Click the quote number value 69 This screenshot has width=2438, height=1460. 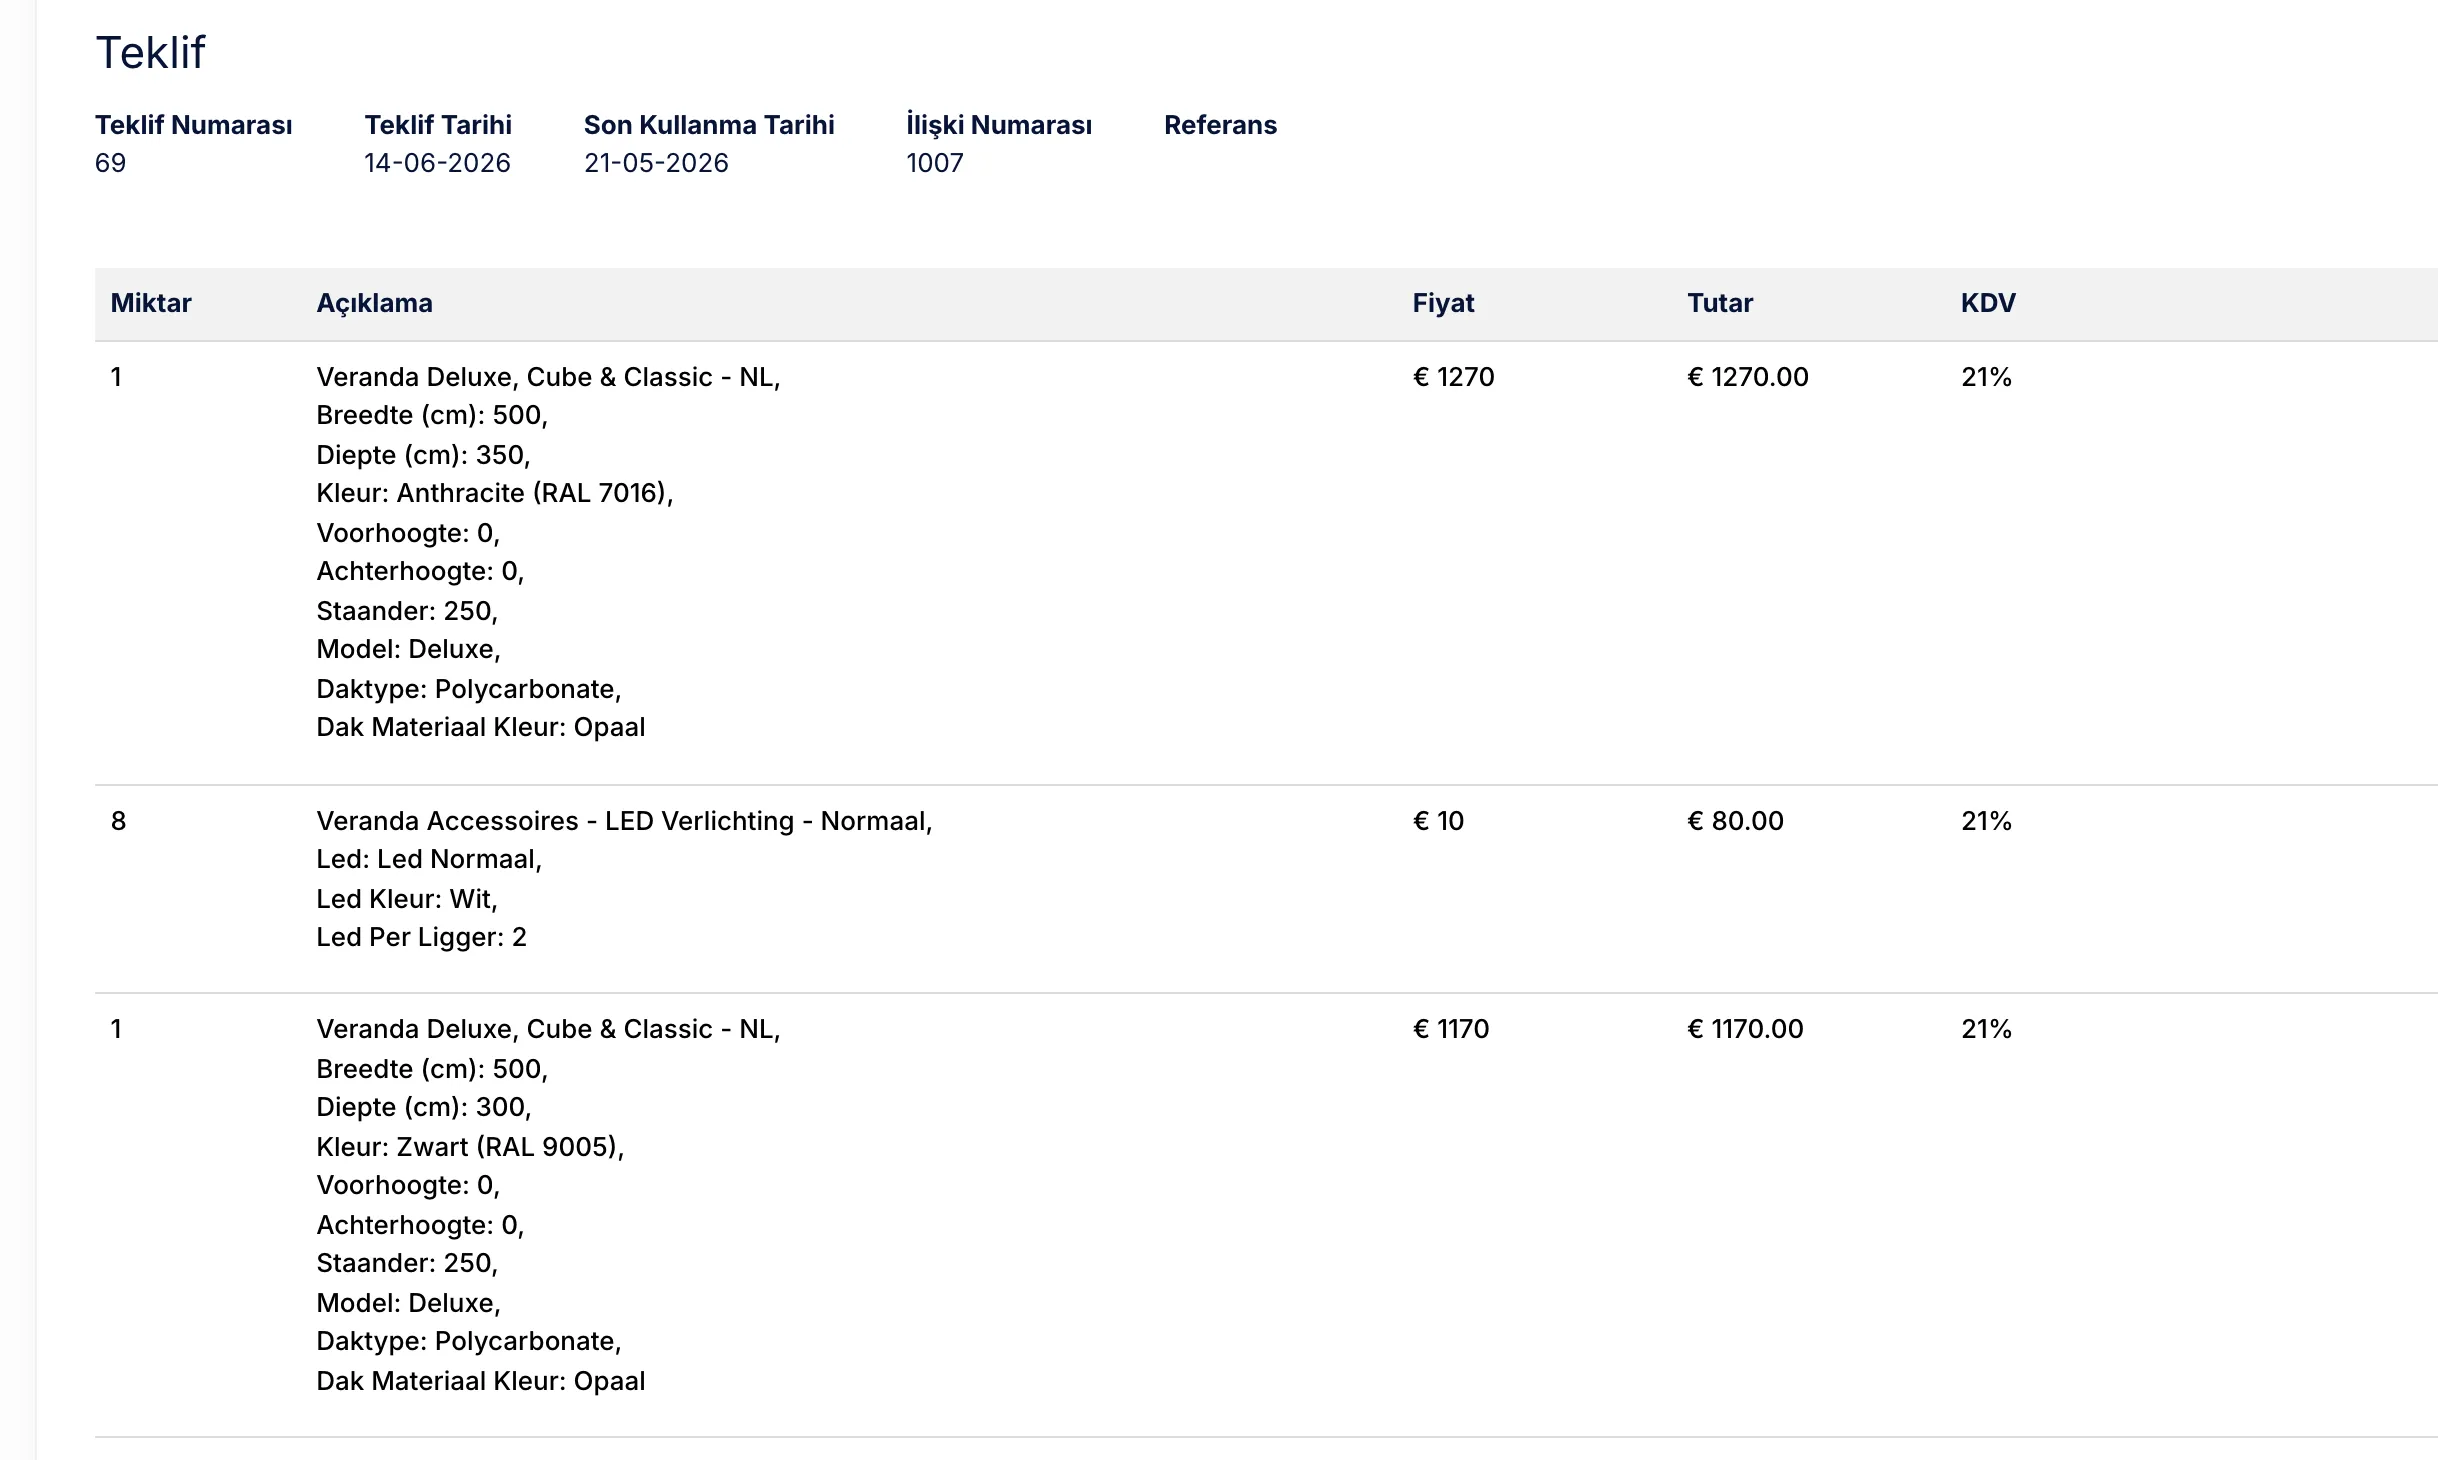111,163
